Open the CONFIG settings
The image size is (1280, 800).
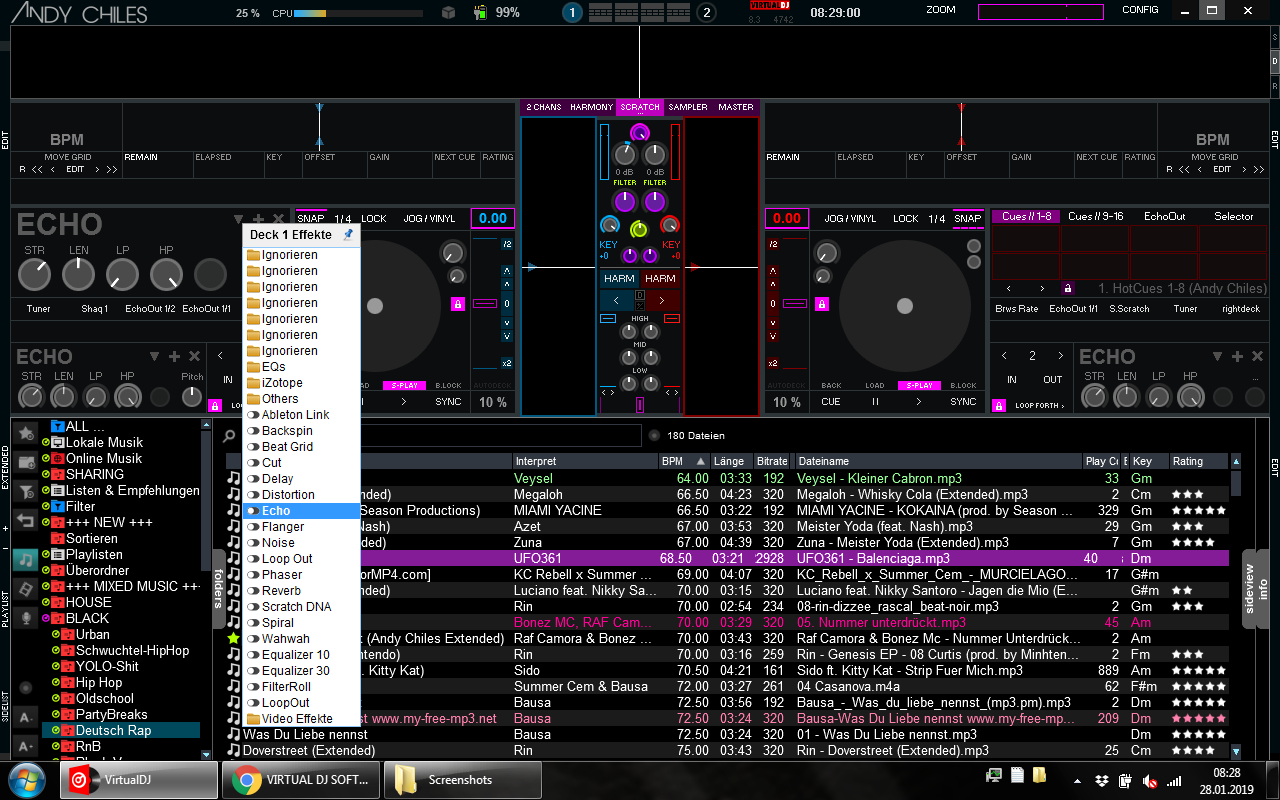pyautogui.click(x=1140, y=10)
